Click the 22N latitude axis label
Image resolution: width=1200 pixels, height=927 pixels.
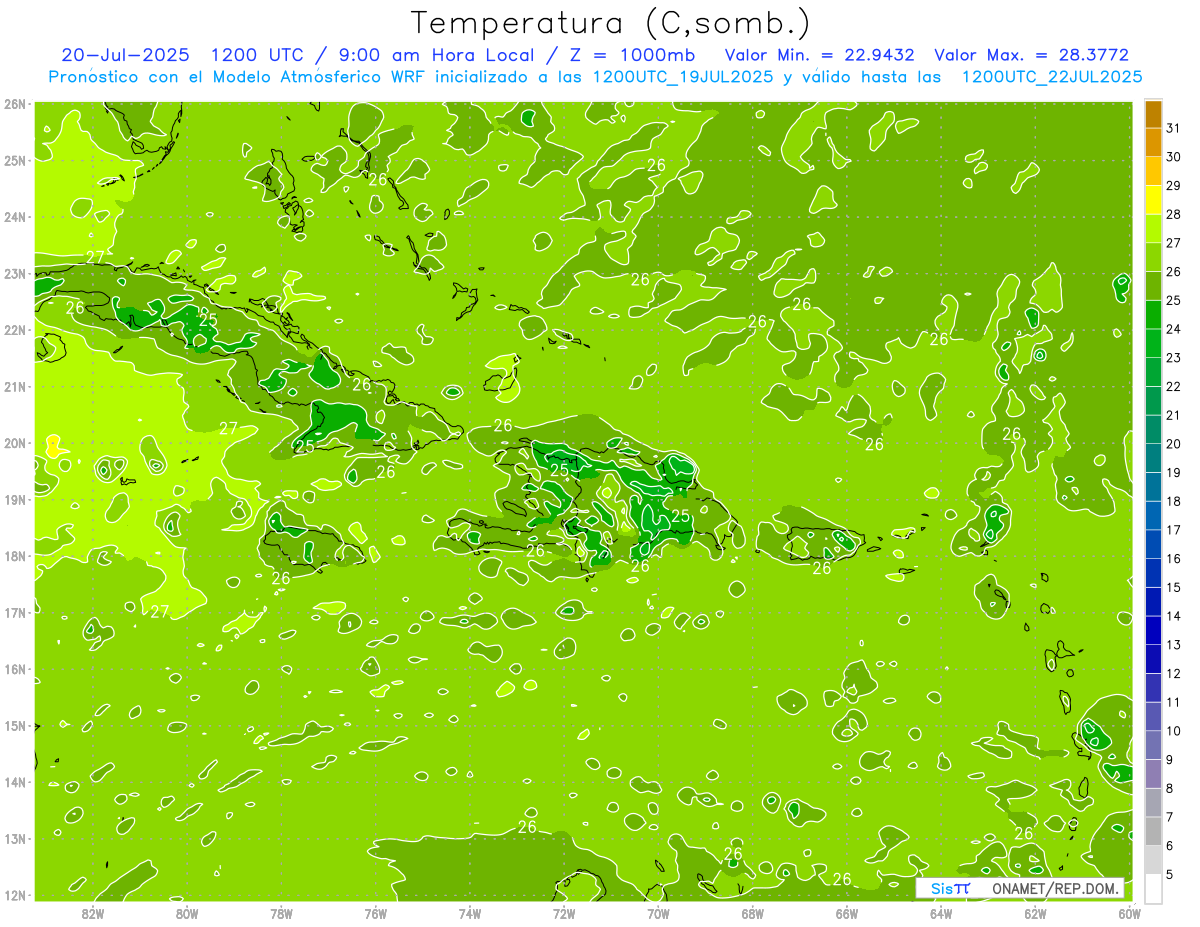click(x=14, y=330)
